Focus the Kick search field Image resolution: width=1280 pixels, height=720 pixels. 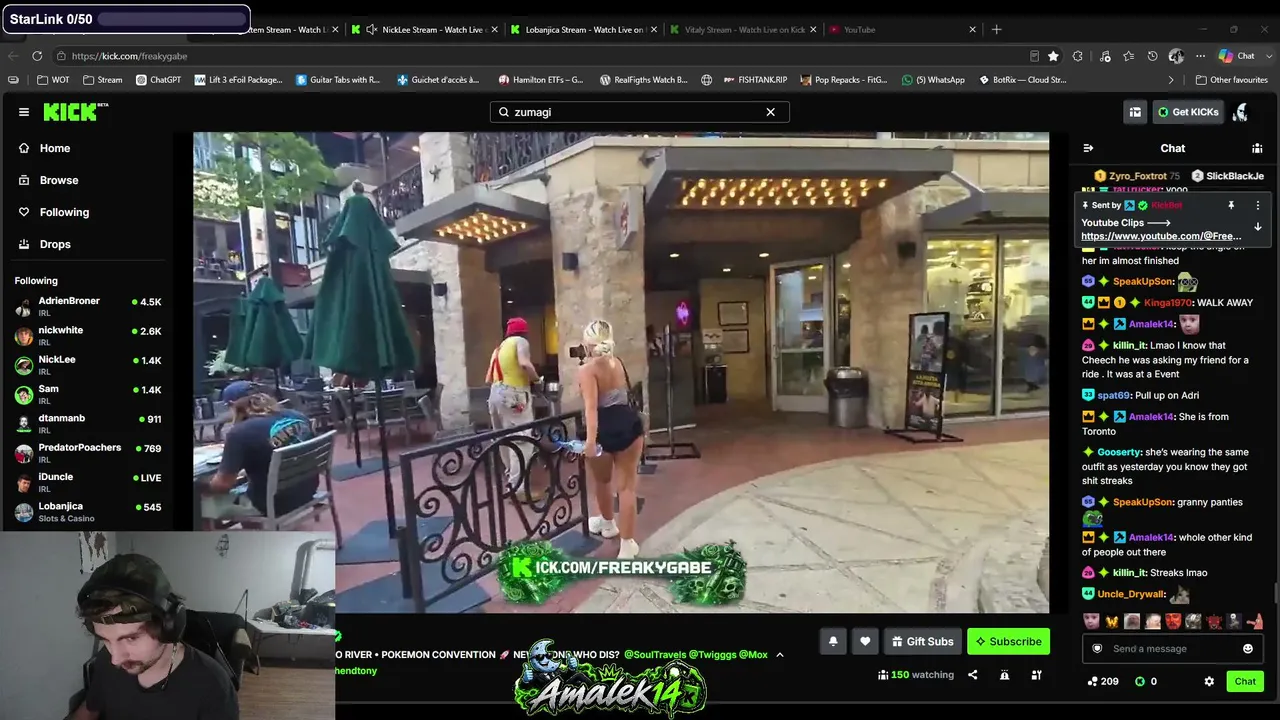pos(639,112)
